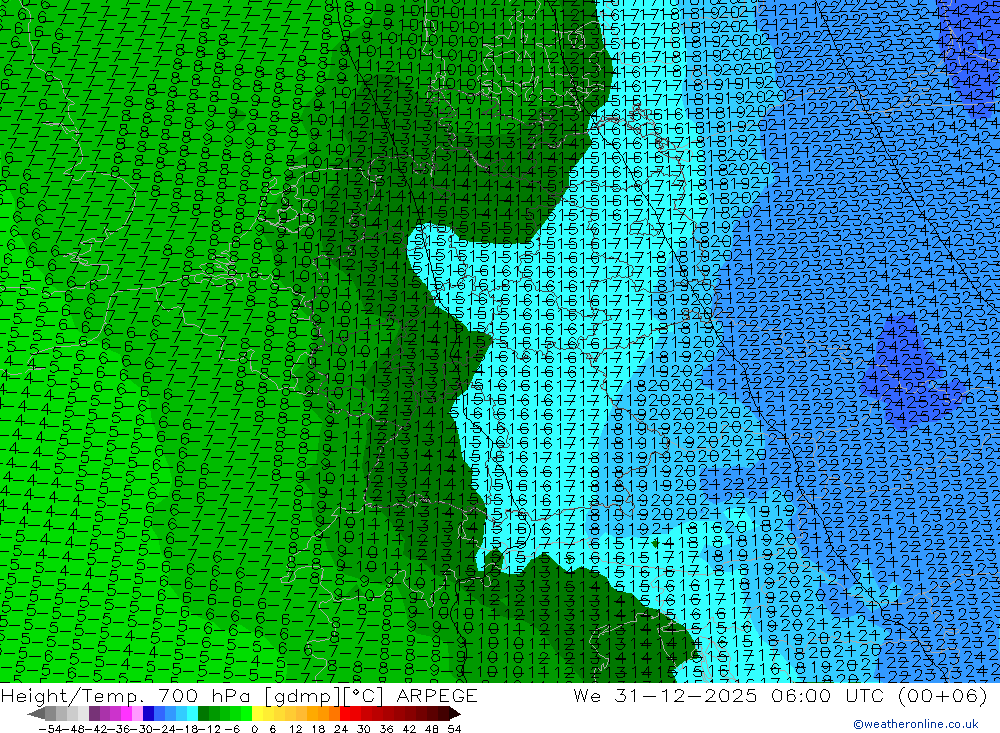Select the yellow 0 °C legend swatch
The width and height of the screenshot is (1000, 733).
(257, 713)
